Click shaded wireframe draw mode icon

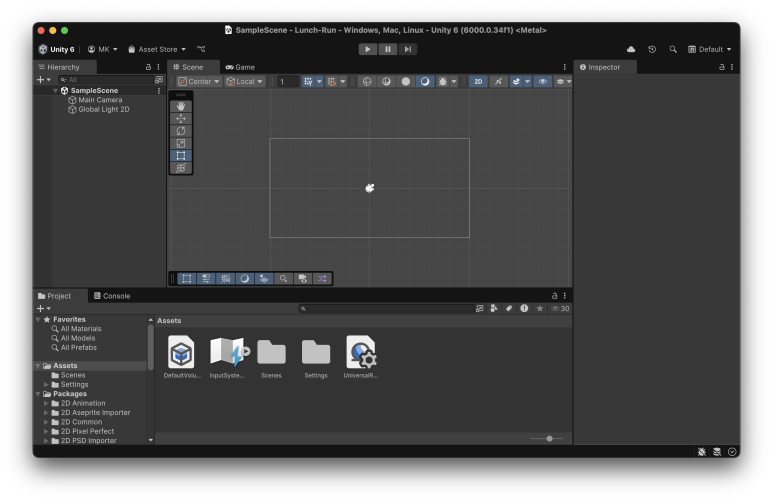386,81
